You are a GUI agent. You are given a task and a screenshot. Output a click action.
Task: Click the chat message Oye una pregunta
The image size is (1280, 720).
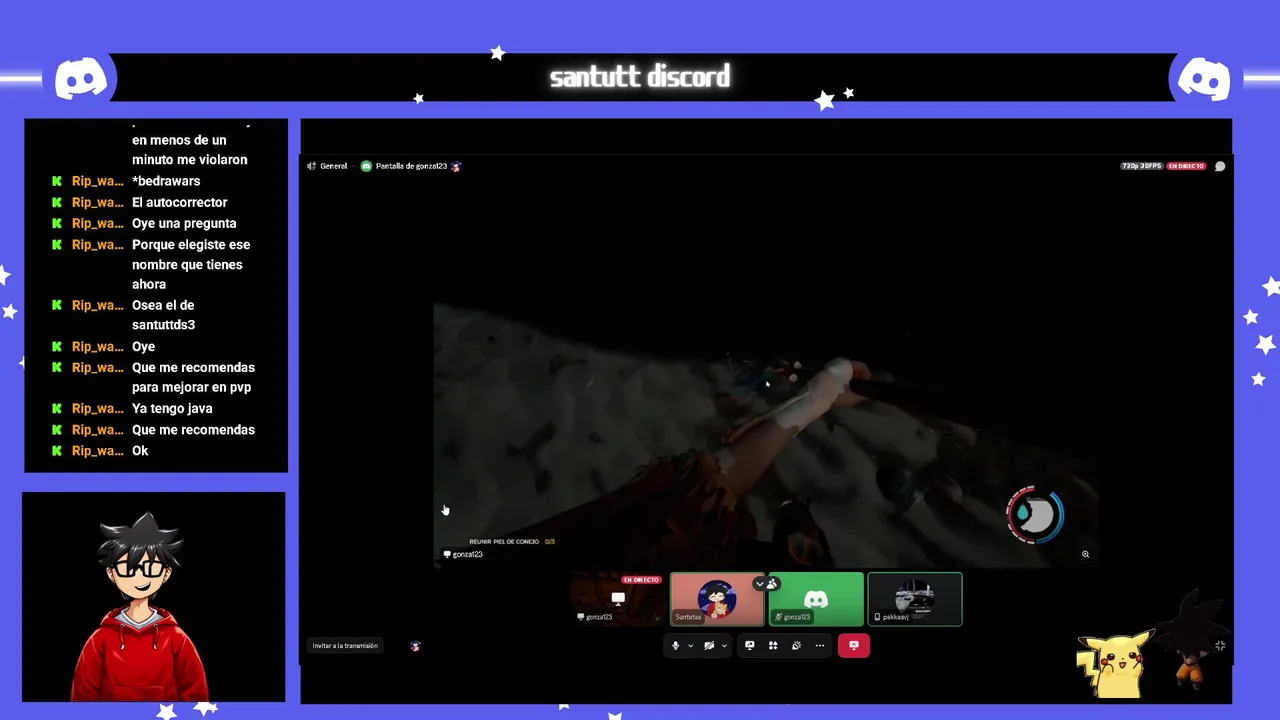click(x=184, y=223)
